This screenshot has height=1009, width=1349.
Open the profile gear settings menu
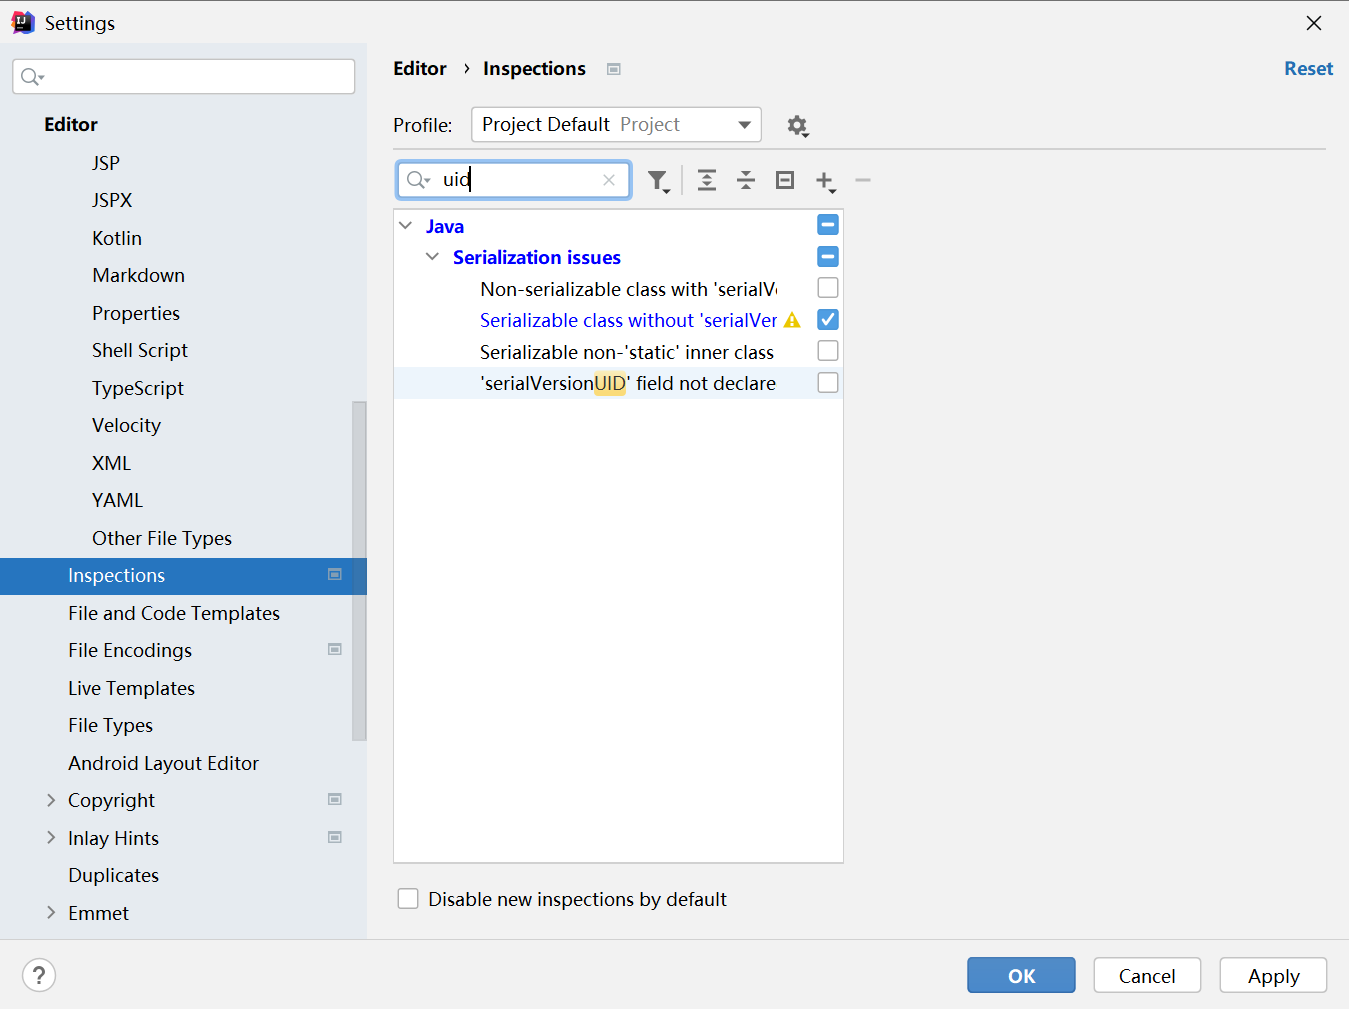[x=797, y=125]
